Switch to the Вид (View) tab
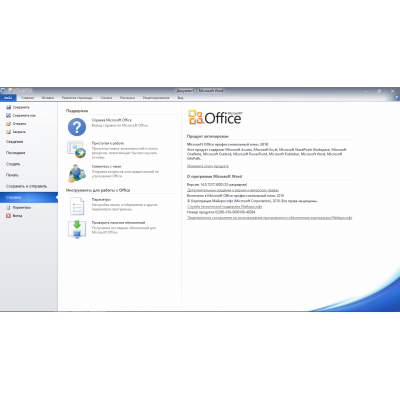Viewport: 400px width, 400px height. pyautogui.click(x=180, y=98)
